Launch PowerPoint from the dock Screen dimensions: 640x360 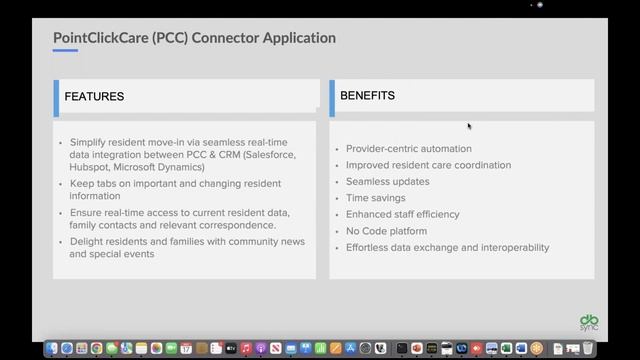pos(417,348)
